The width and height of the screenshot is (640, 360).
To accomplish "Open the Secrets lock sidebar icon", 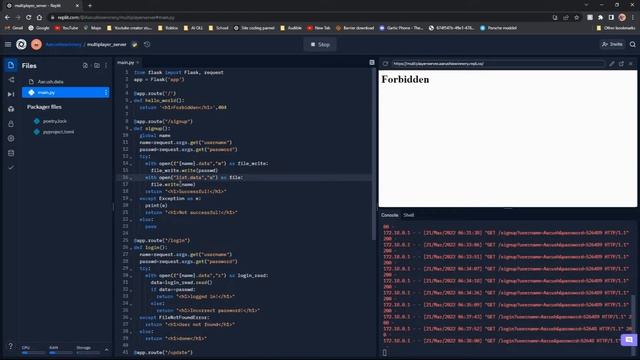I will (11, 124).
